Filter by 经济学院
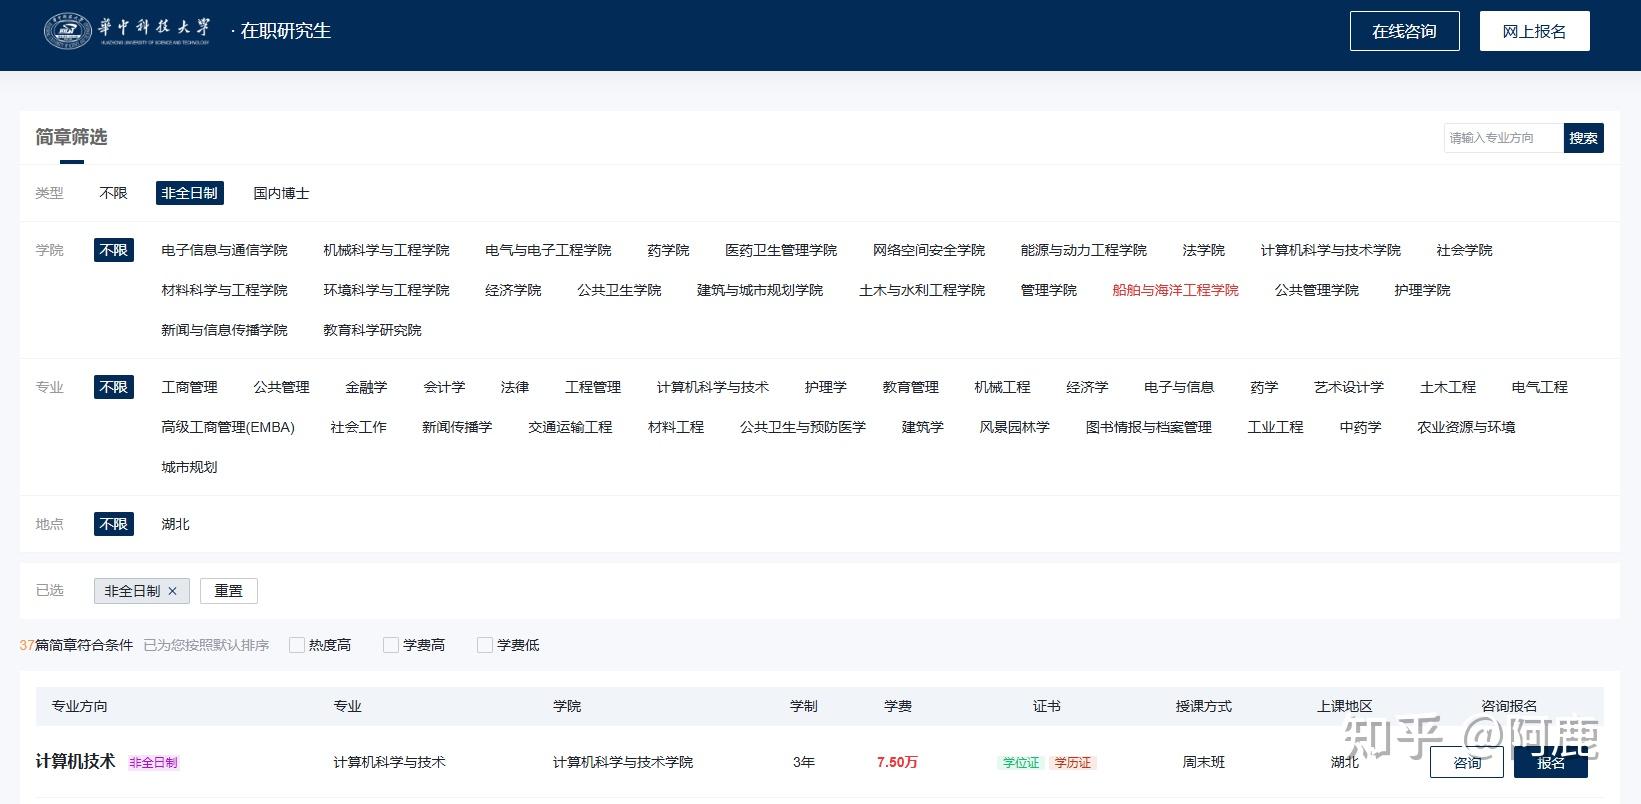 click(x=513, y=290)
